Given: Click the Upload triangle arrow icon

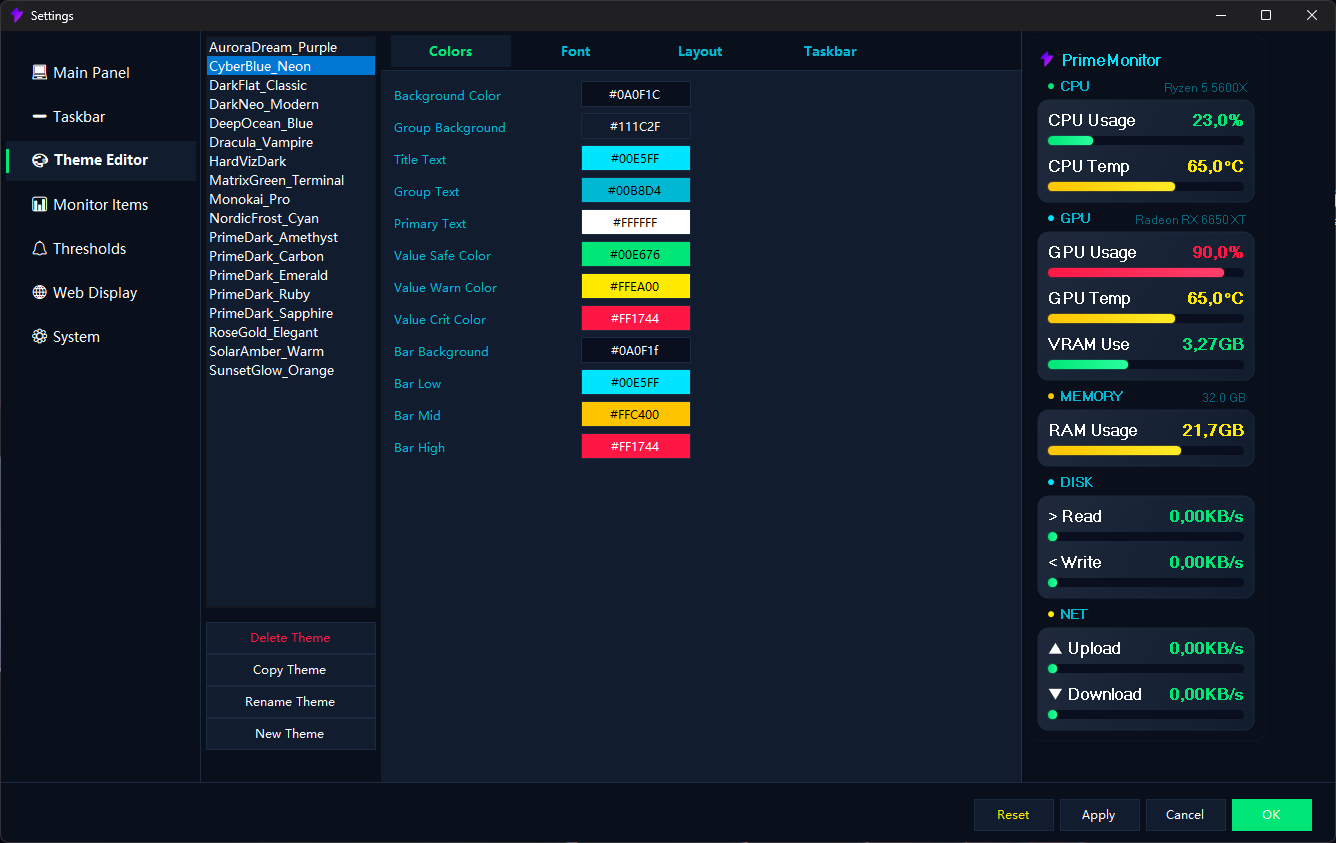Looking at the screenshot, I should 1055,648.
